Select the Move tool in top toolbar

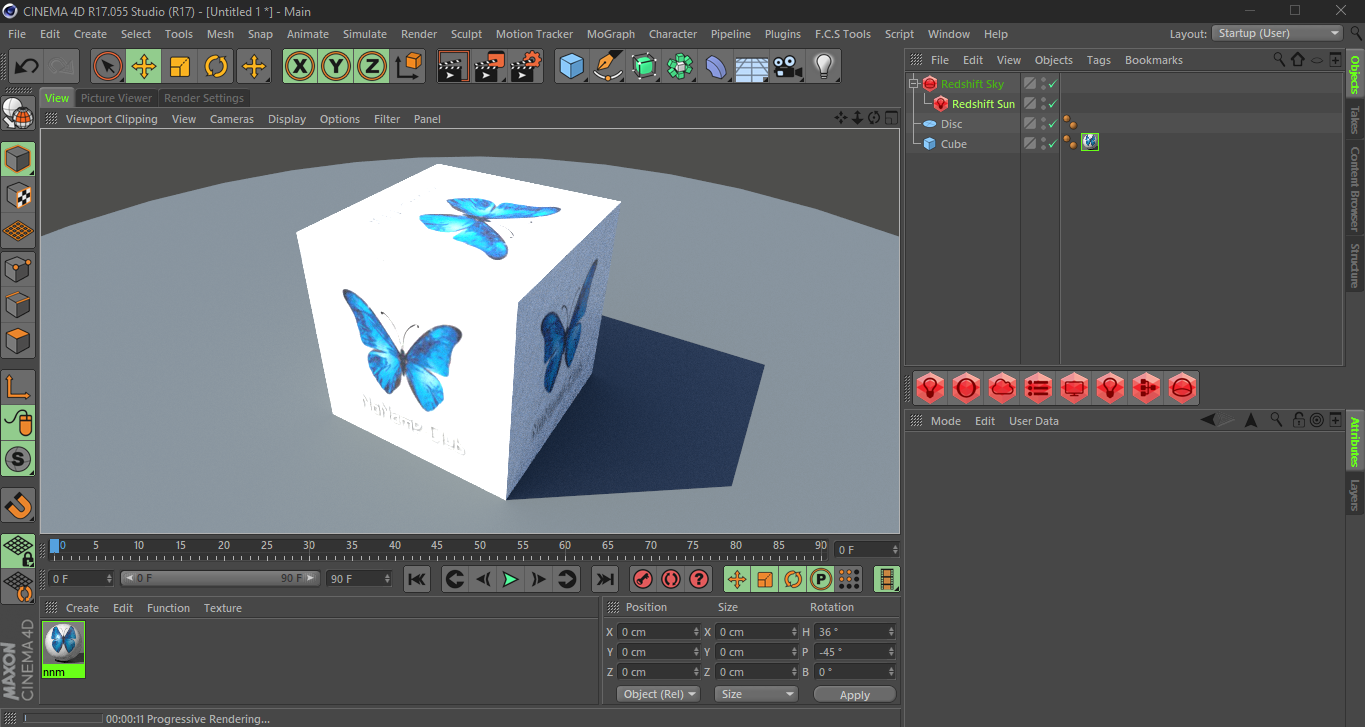point(144,67)
